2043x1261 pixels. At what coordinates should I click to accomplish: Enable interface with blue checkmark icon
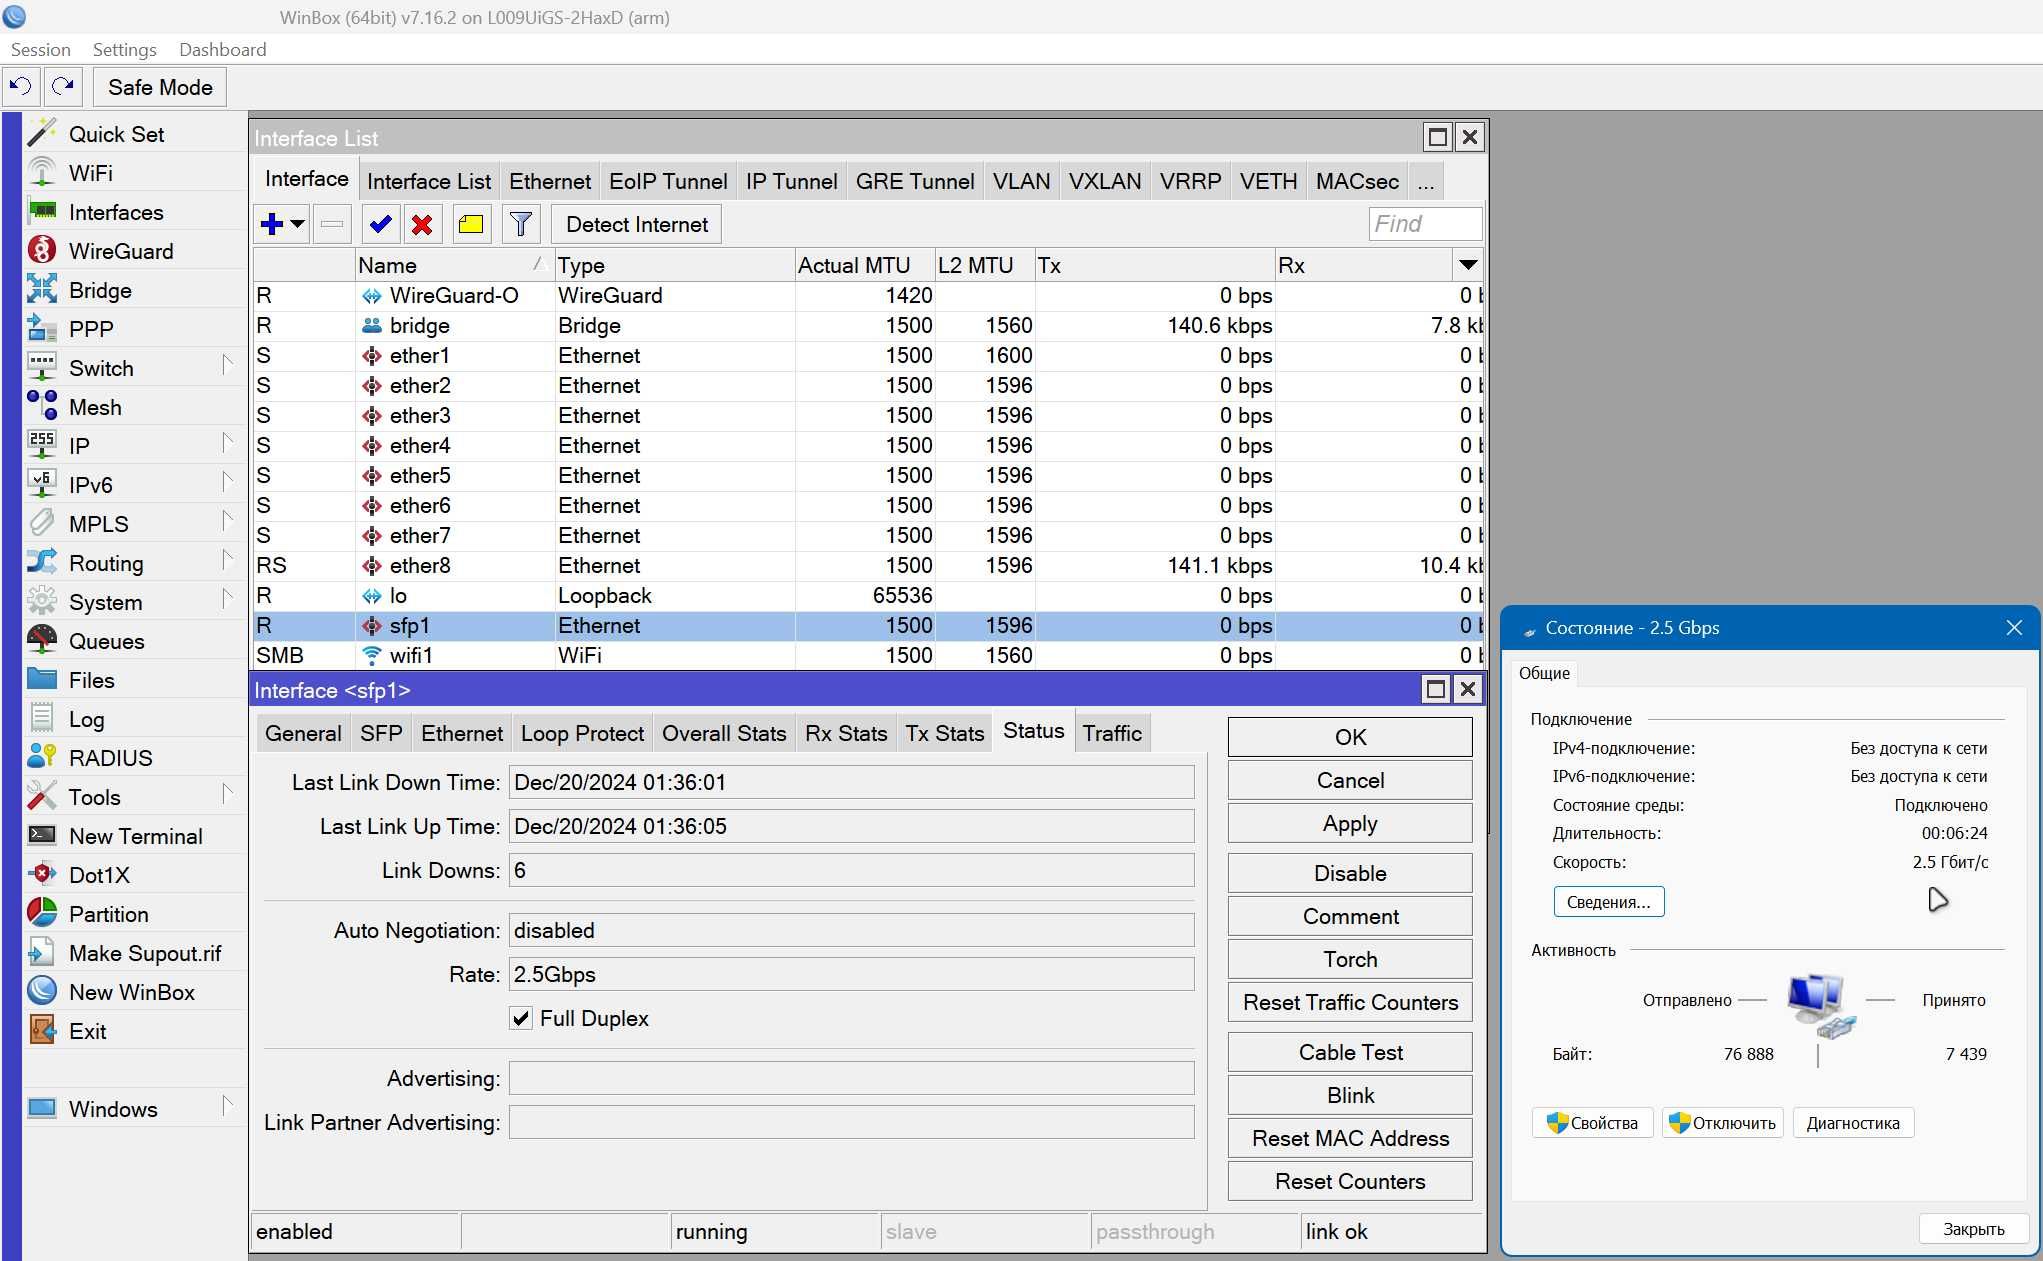point(380,224)
